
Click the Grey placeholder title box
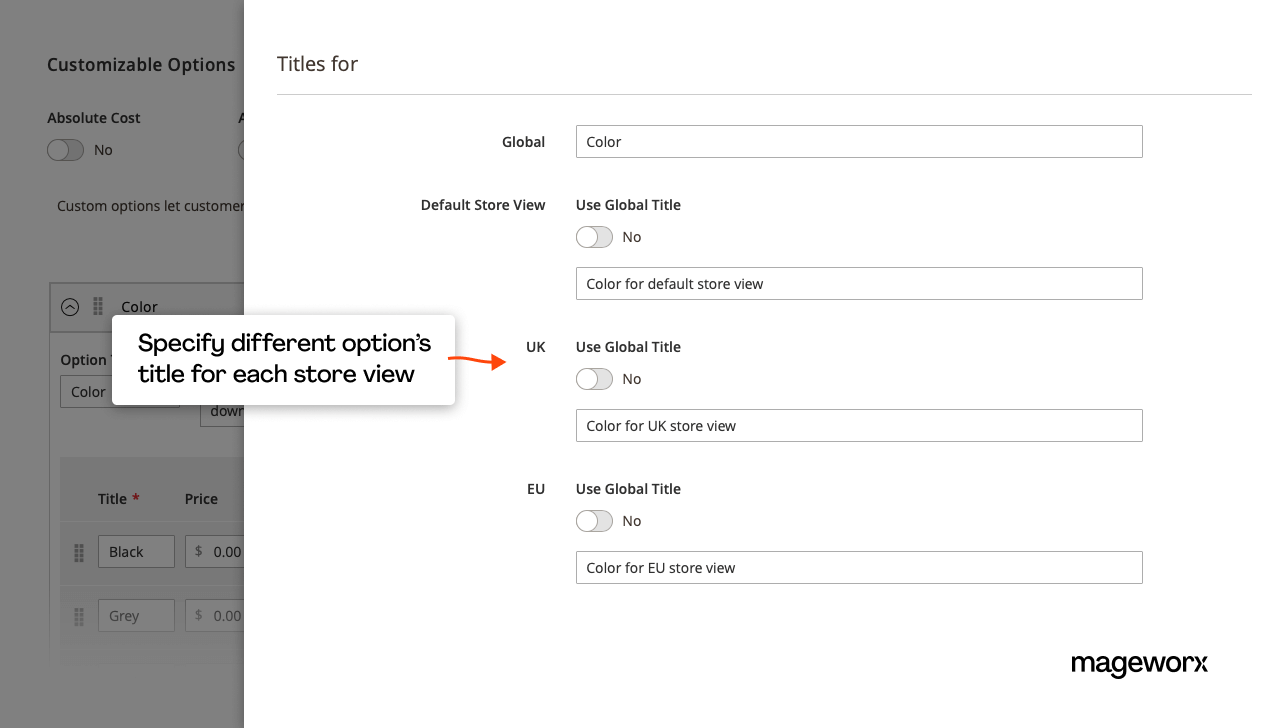point(136,615)
